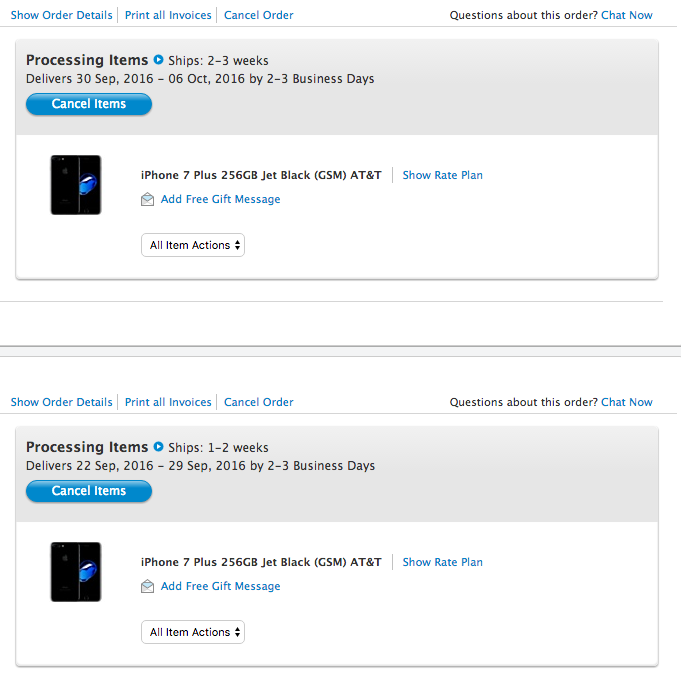Screen dimensions: 681x683
Task: Click envelope gift icon in second order
Action: click(x=148, y=586)
